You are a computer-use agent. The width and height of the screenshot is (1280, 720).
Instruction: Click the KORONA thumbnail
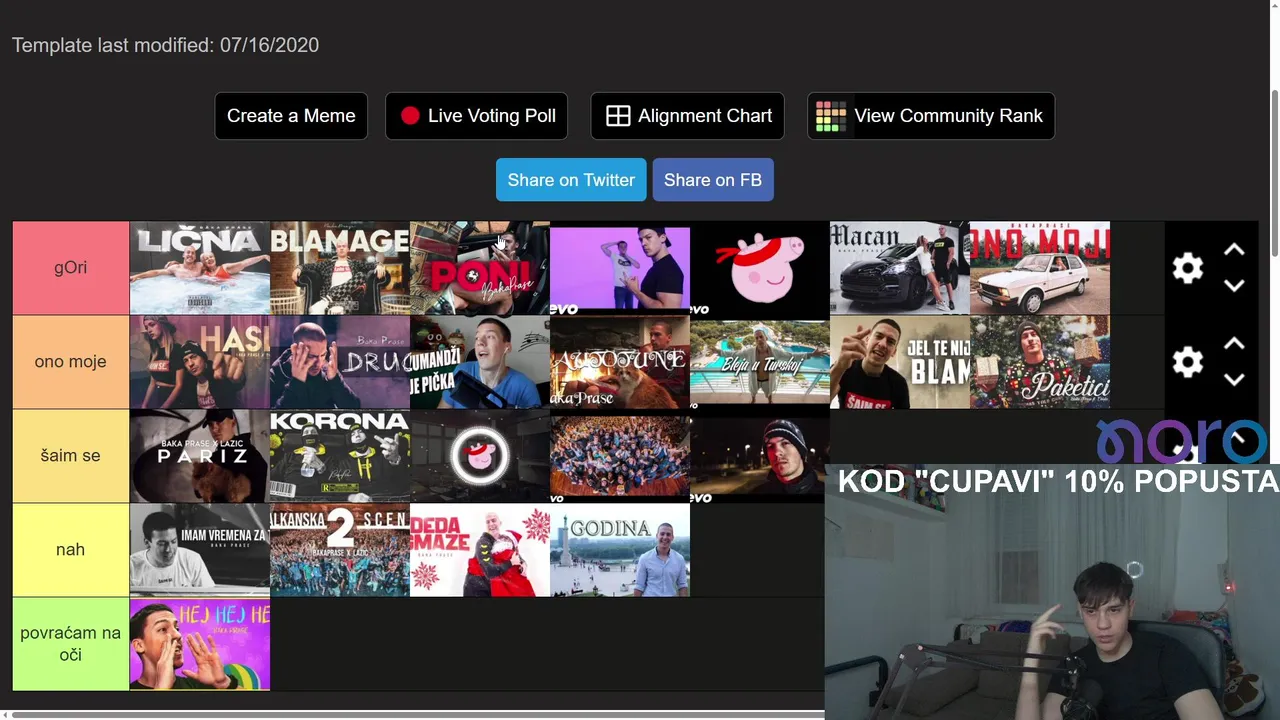340,456
